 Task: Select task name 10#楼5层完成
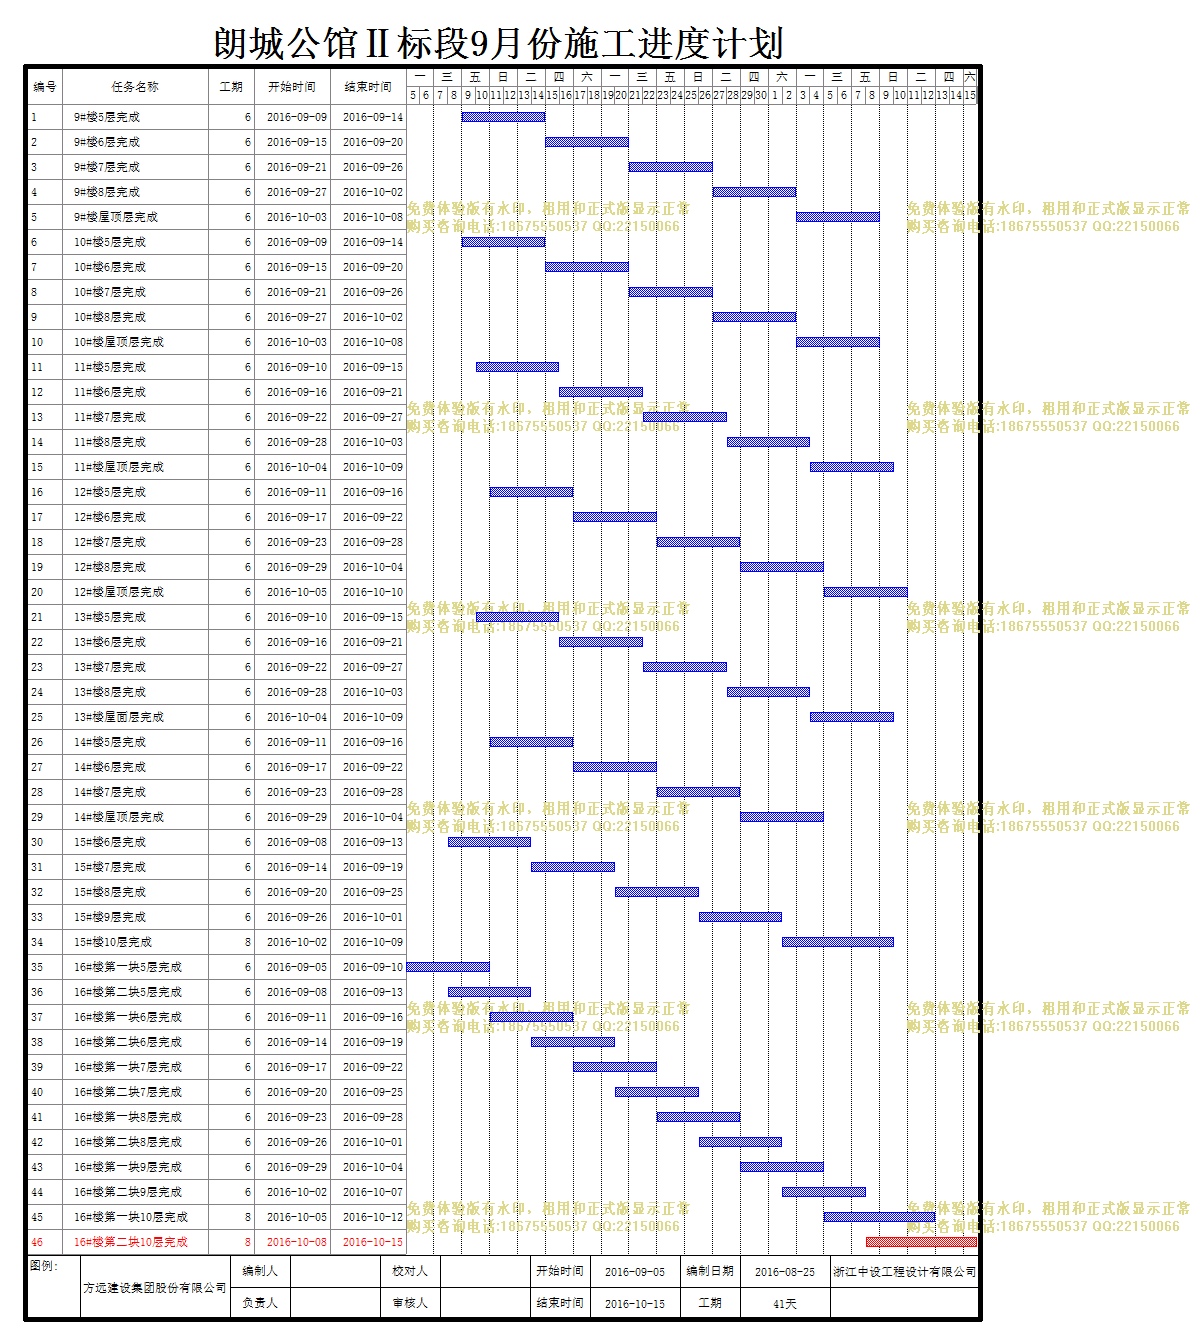pyautogui.click(x=110, y=242)
